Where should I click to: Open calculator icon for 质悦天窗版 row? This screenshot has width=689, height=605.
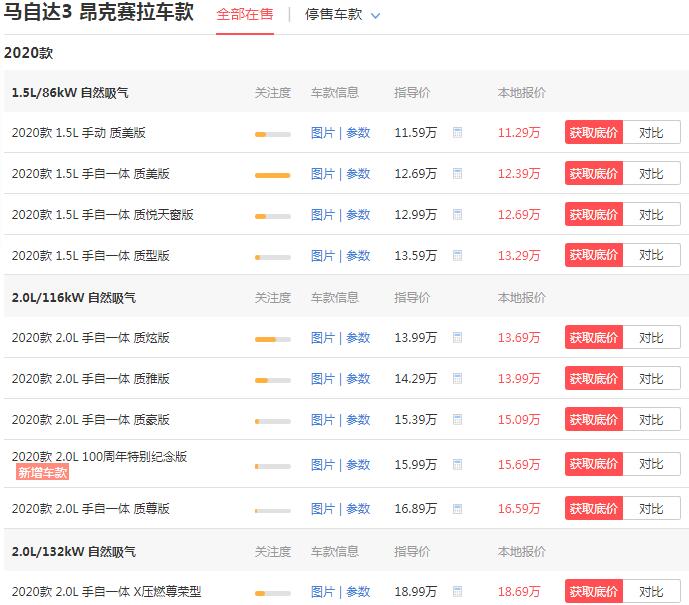coord(457,214)
